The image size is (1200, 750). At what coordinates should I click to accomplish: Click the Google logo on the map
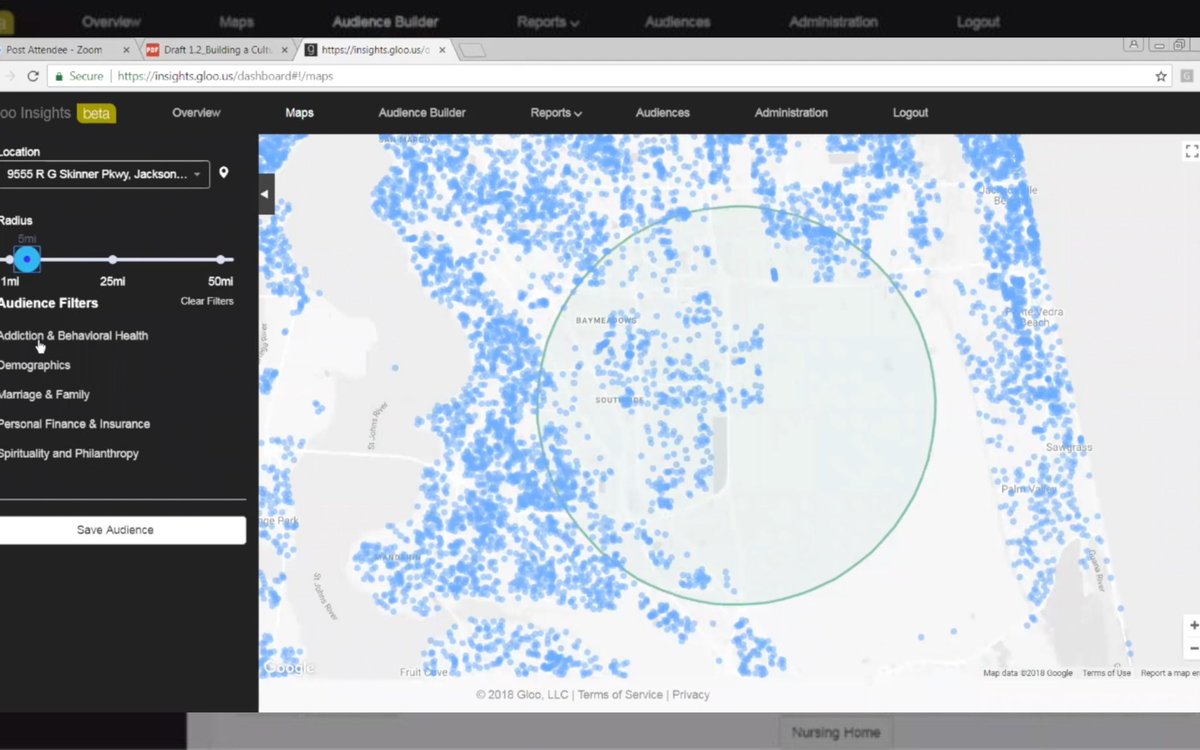click(x=289, y=668)
